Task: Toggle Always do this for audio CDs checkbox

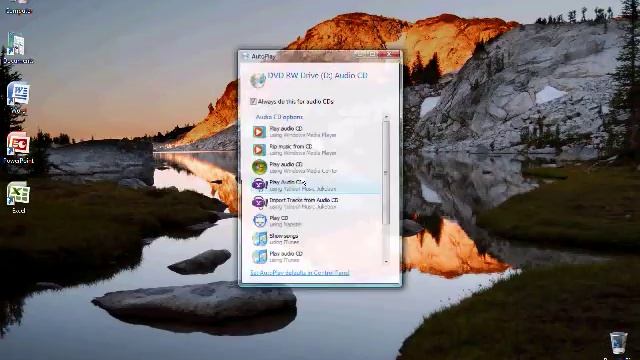Action: (x=253, y=101)
